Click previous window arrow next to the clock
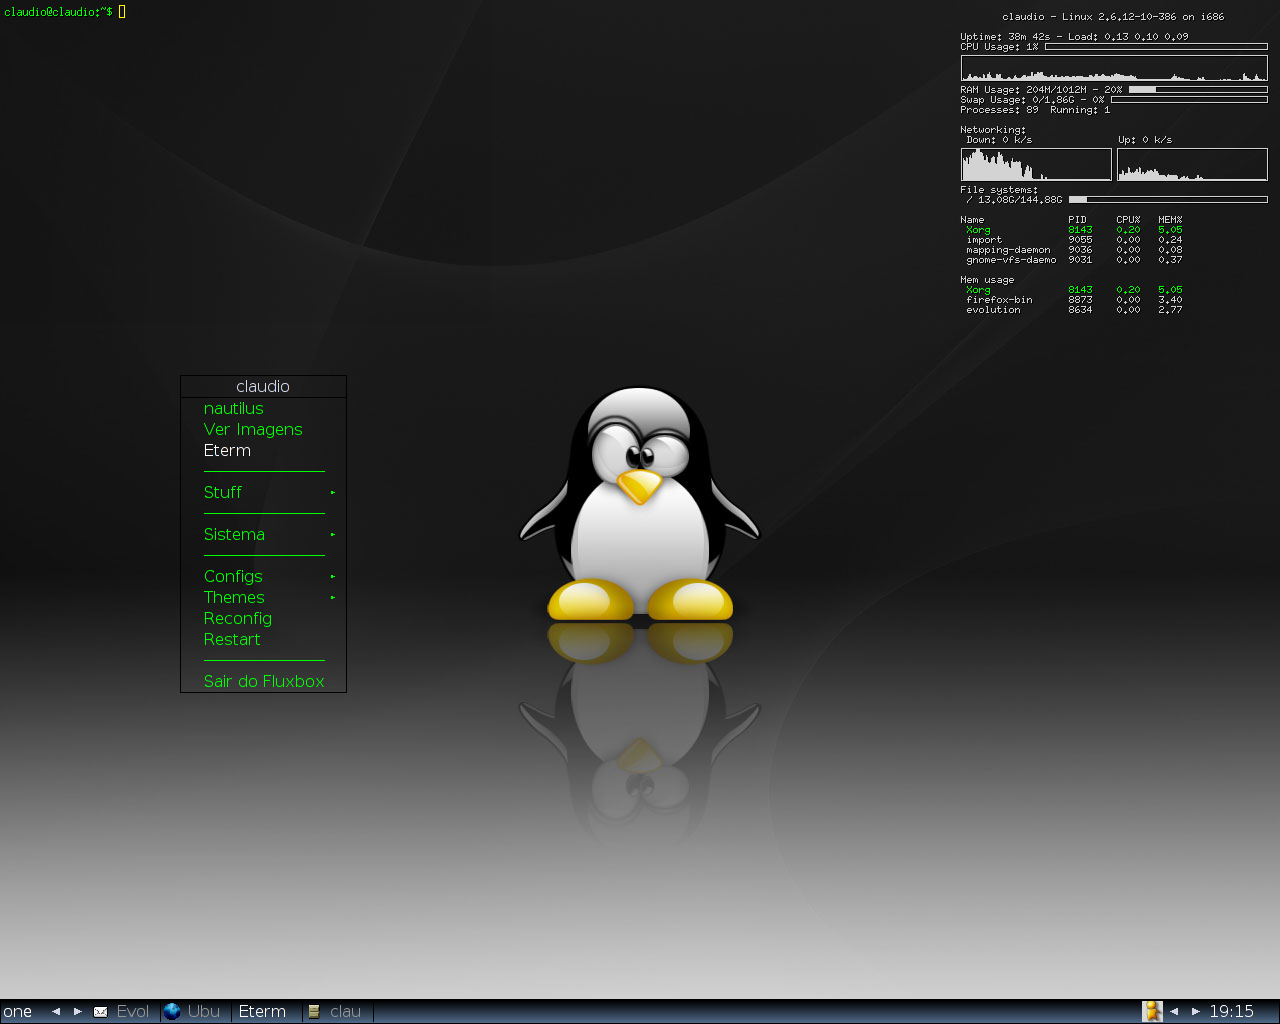This screenshot has width=1280, height=1024. (x=1174, y=1011)
